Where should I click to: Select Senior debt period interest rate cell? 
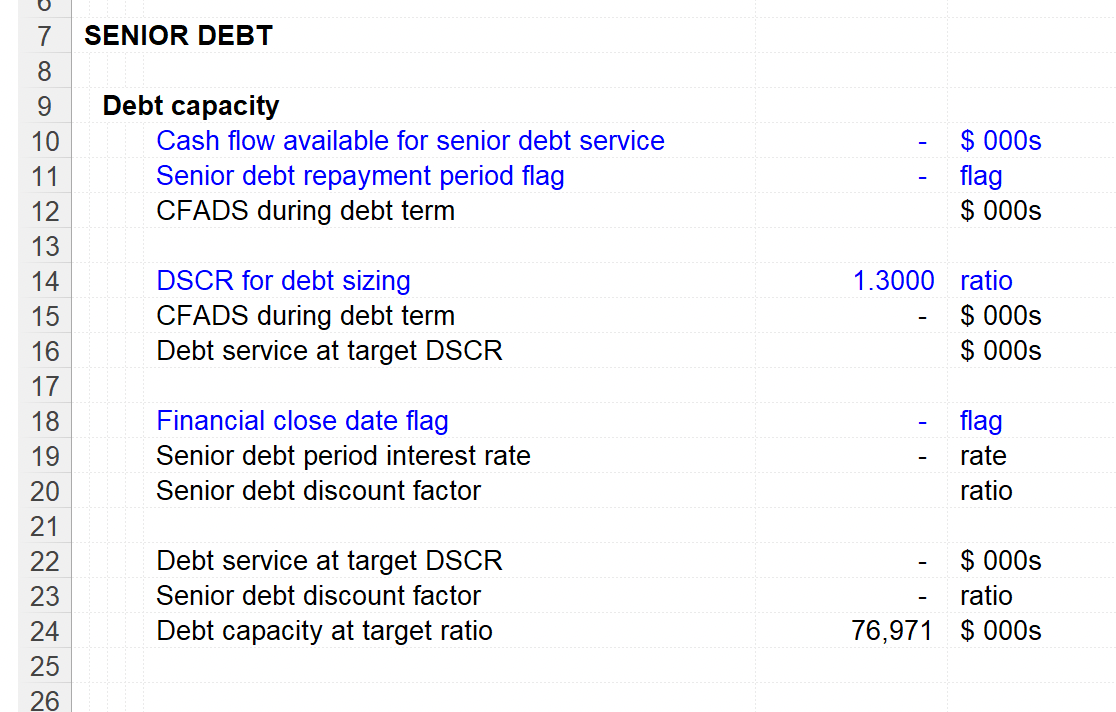(x=343, y=456)
